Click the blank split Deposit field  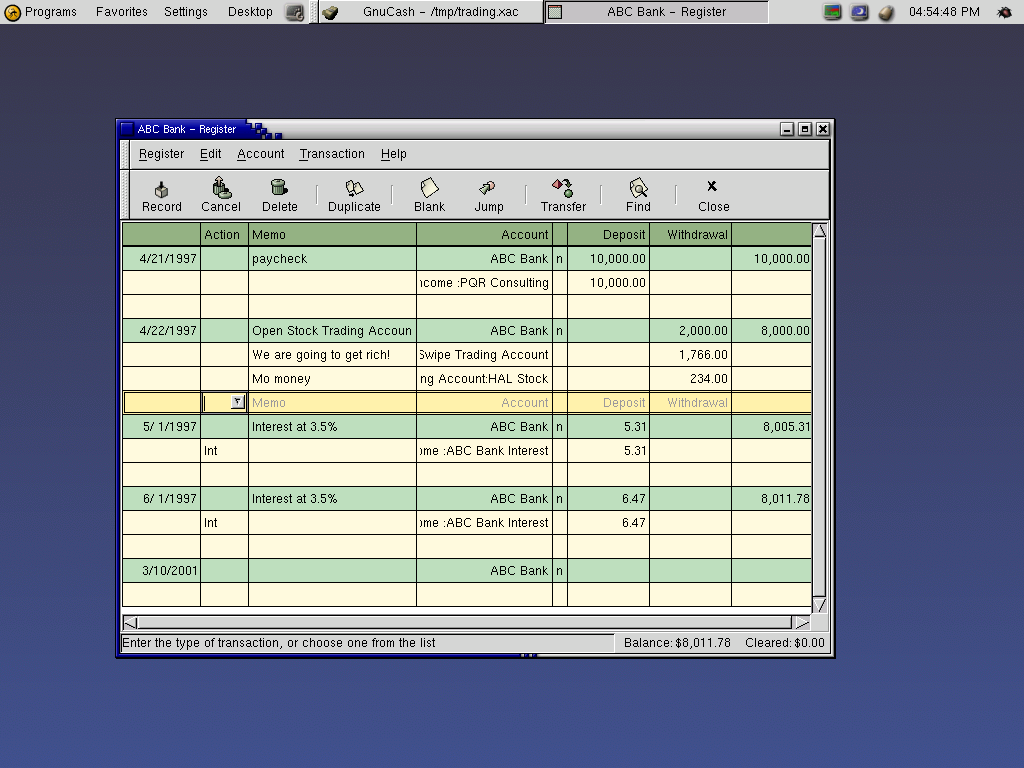coord(608,402)
